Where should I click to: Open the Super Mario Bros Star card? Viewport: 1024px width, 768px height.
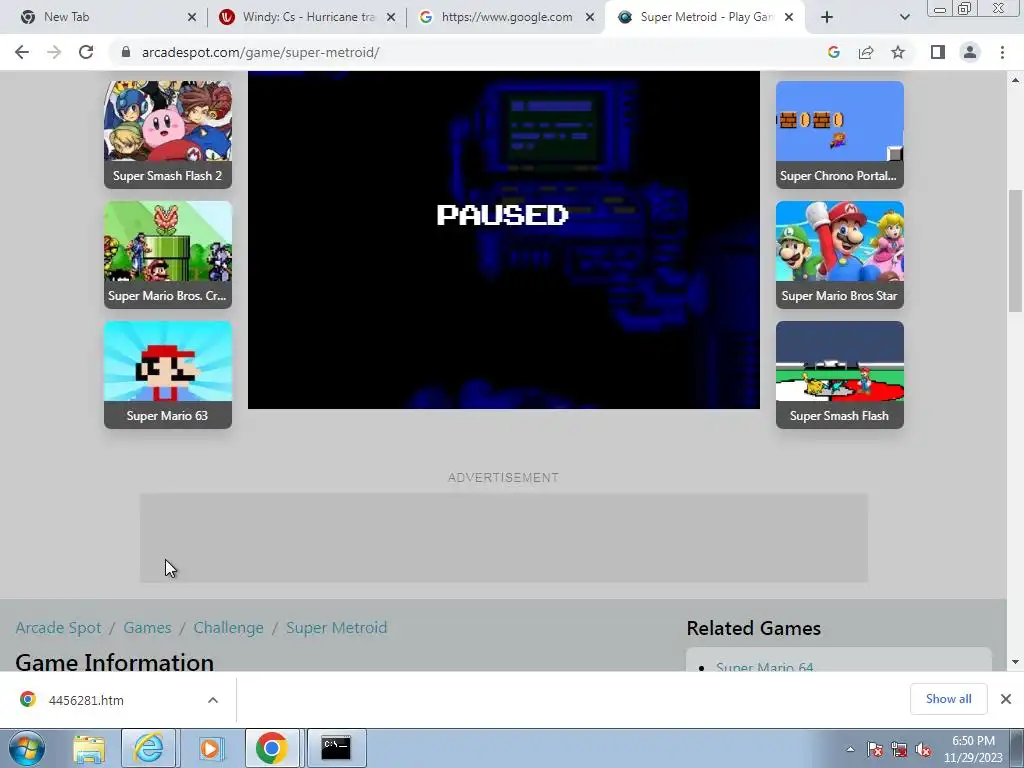[840, 255]
